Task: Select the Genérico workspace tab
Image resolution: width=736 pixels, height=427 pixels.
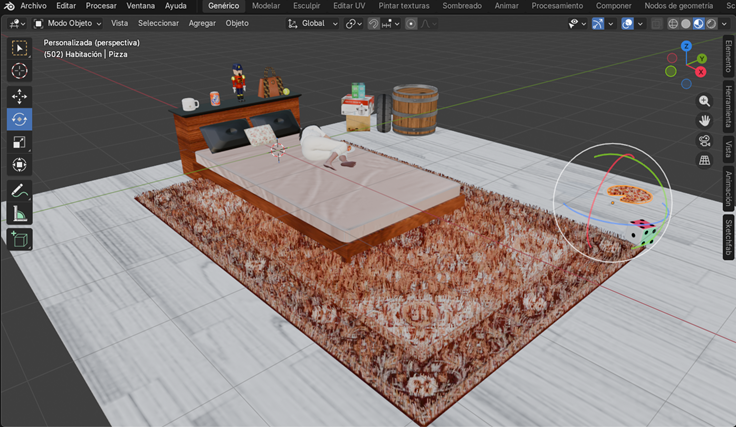Action: pyautogui.click(x=223, y=6)
